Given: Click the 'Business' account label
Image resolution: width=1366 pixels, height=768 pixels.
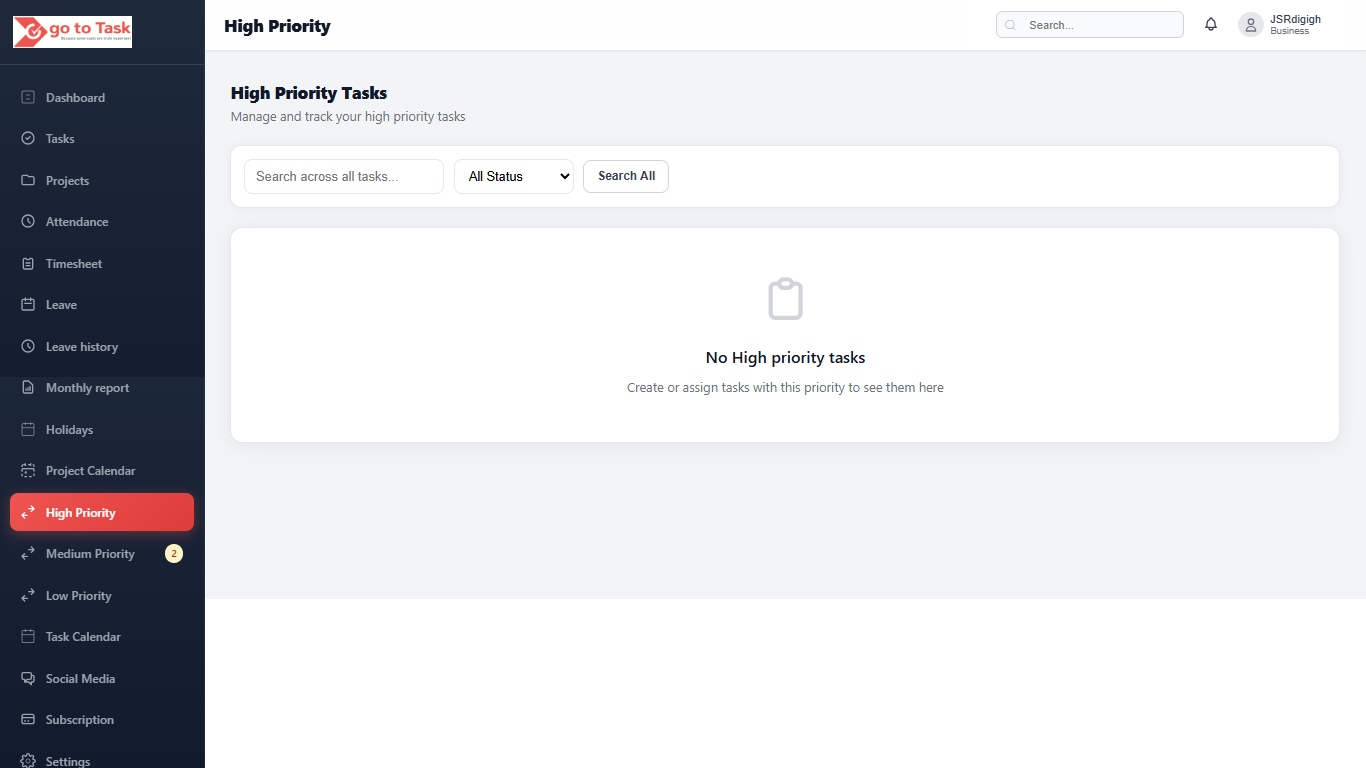Looking at the screenshot, I should coord(1290,31).
